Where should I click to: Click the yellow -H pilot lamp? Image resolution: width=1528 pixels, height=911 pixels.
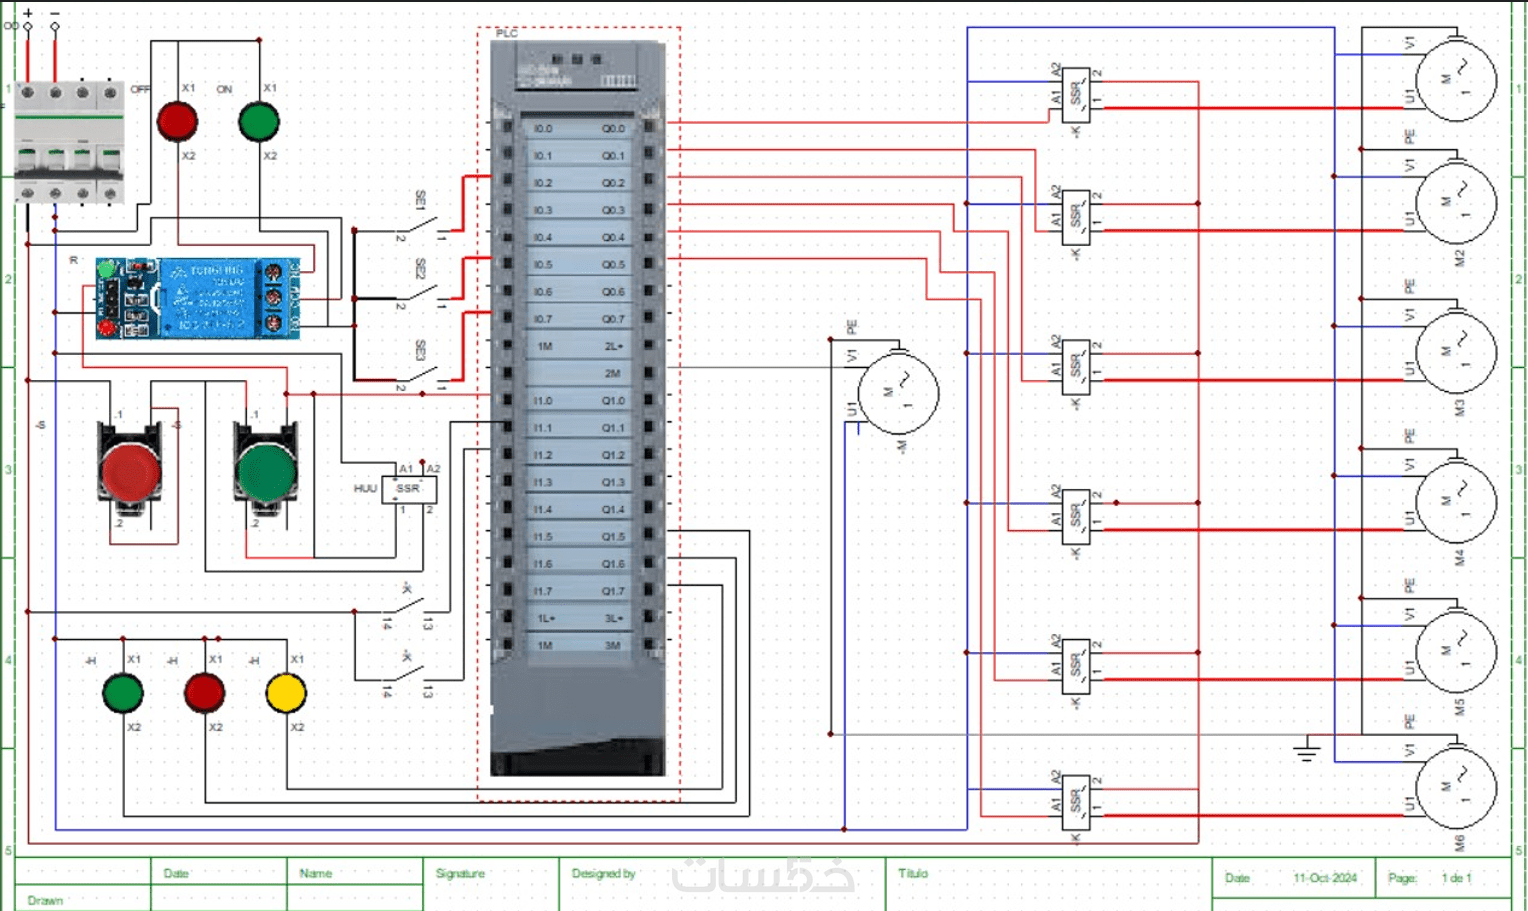286,693
